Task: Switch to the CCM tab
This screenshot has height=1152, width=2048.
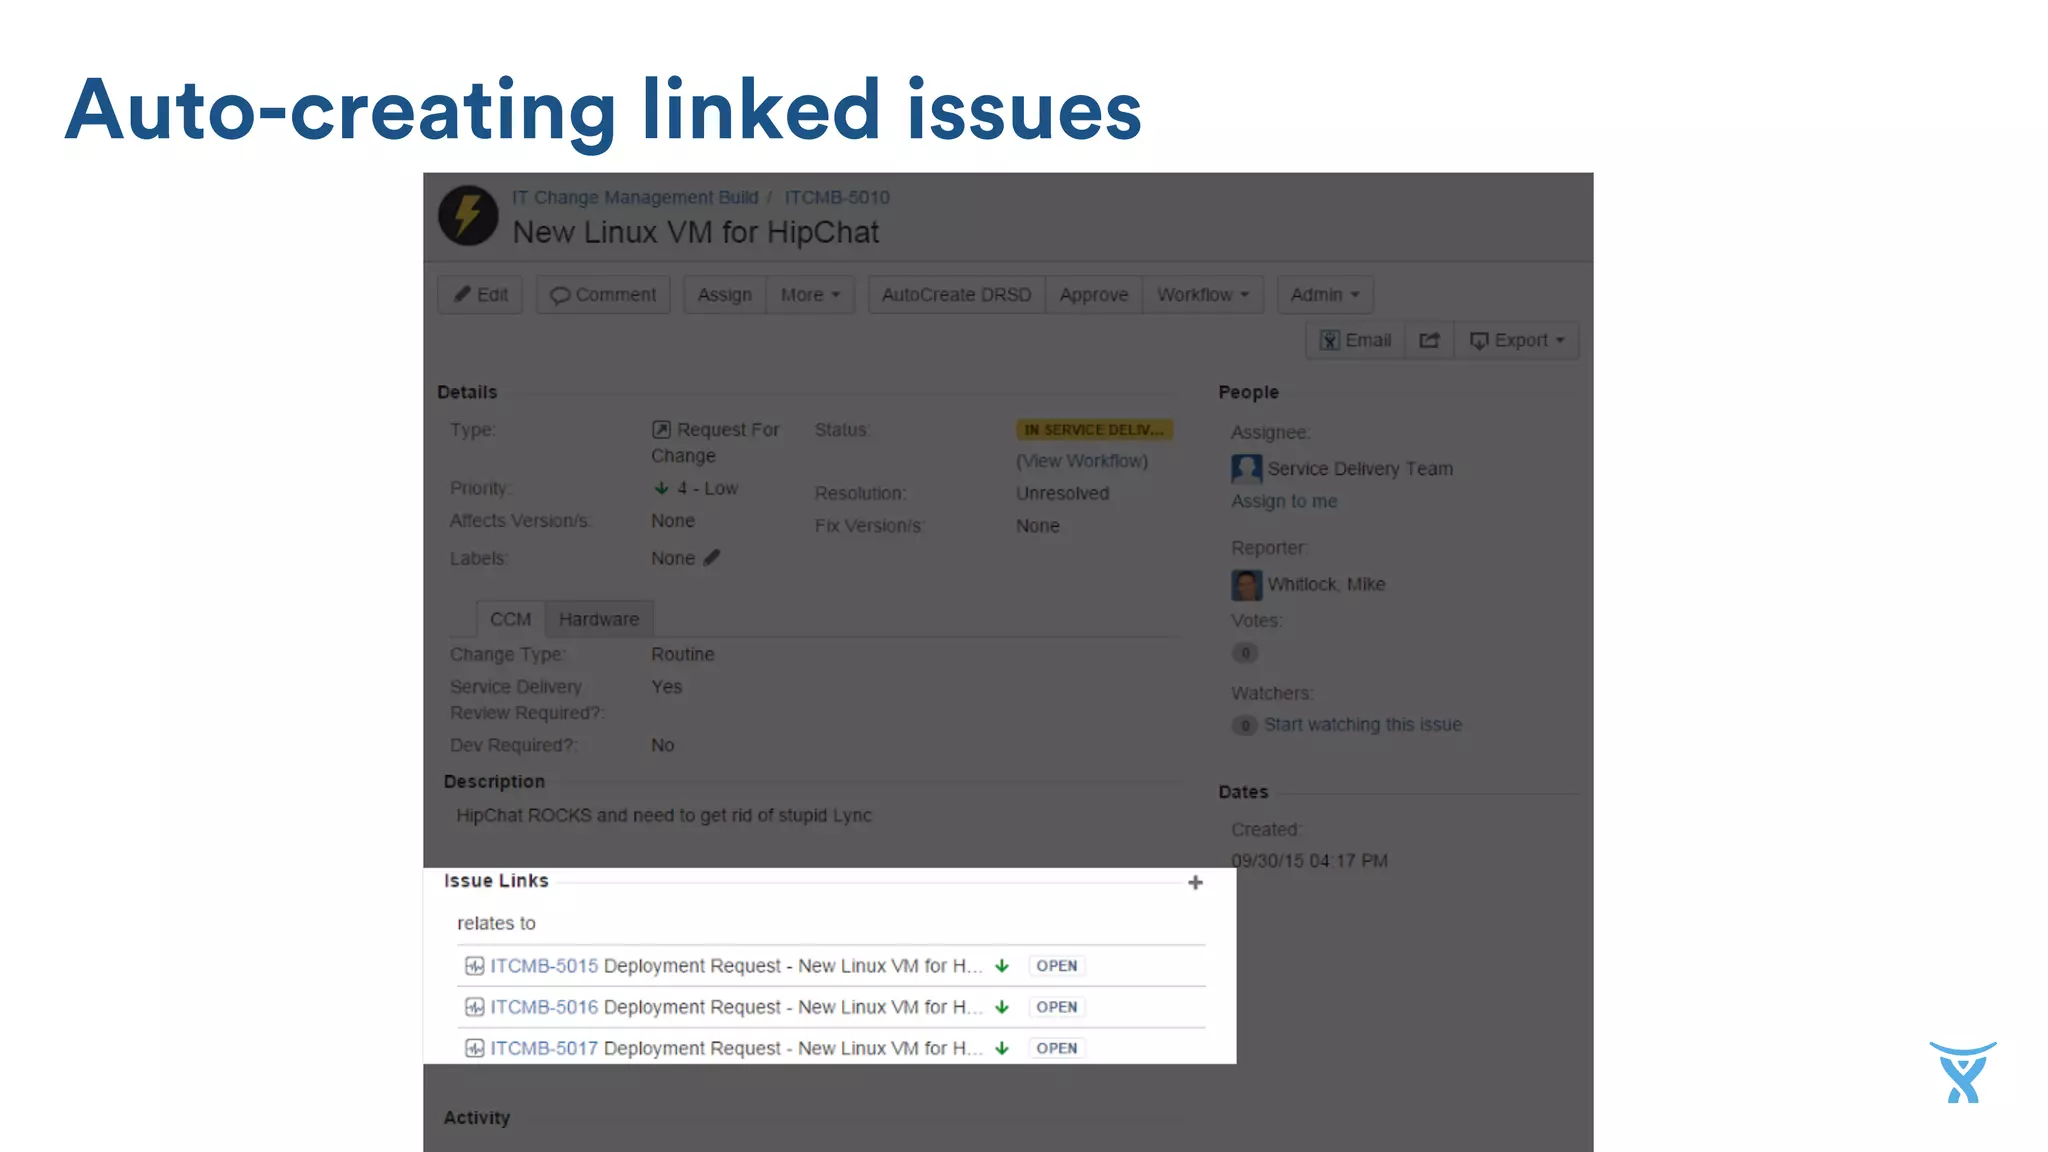Action: tap(510, 619)
